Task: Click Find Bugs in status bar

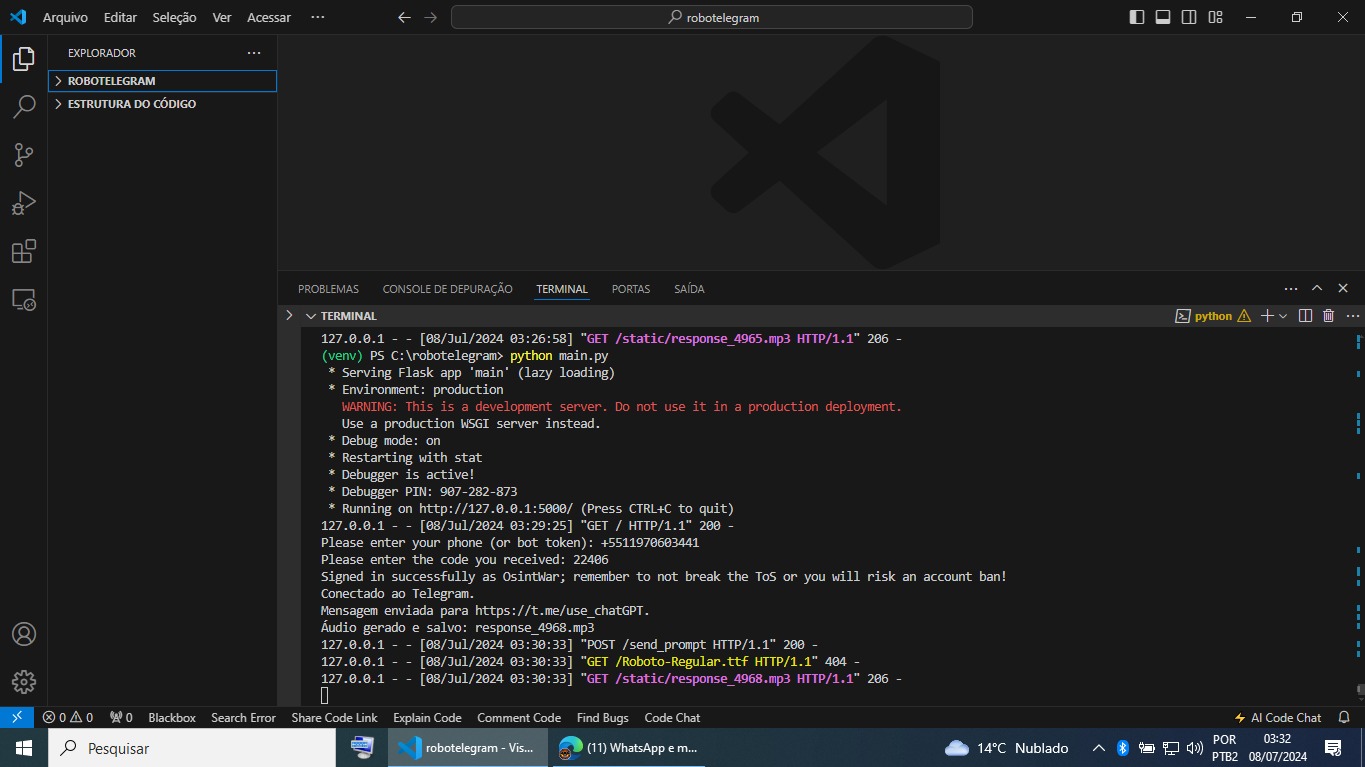Action: (603, 717)
